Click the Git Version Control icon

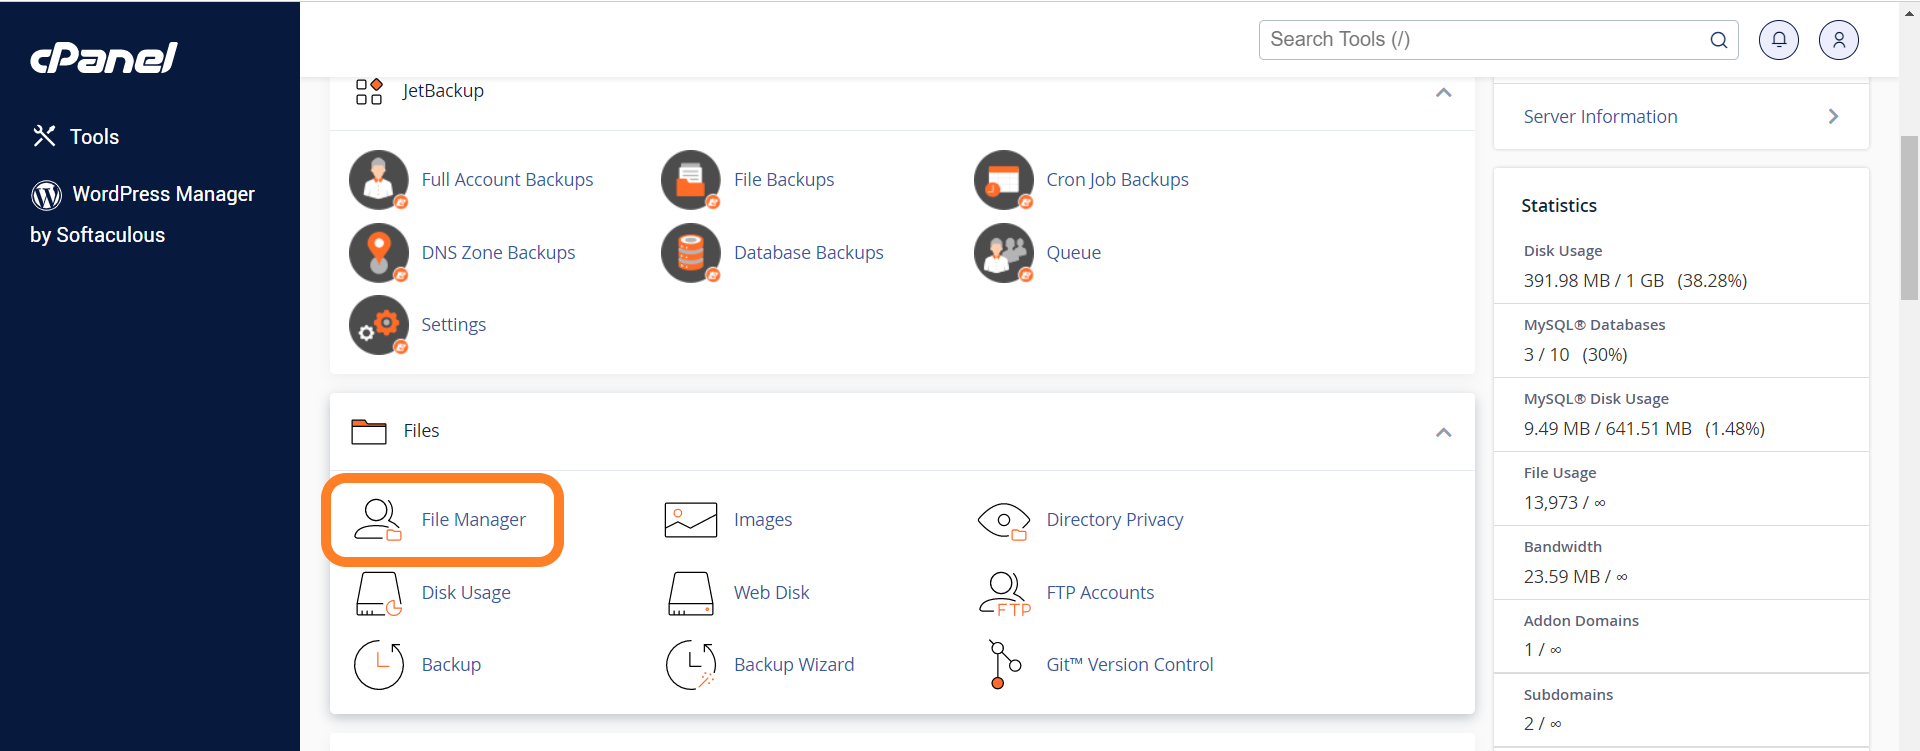(1004, 665)
